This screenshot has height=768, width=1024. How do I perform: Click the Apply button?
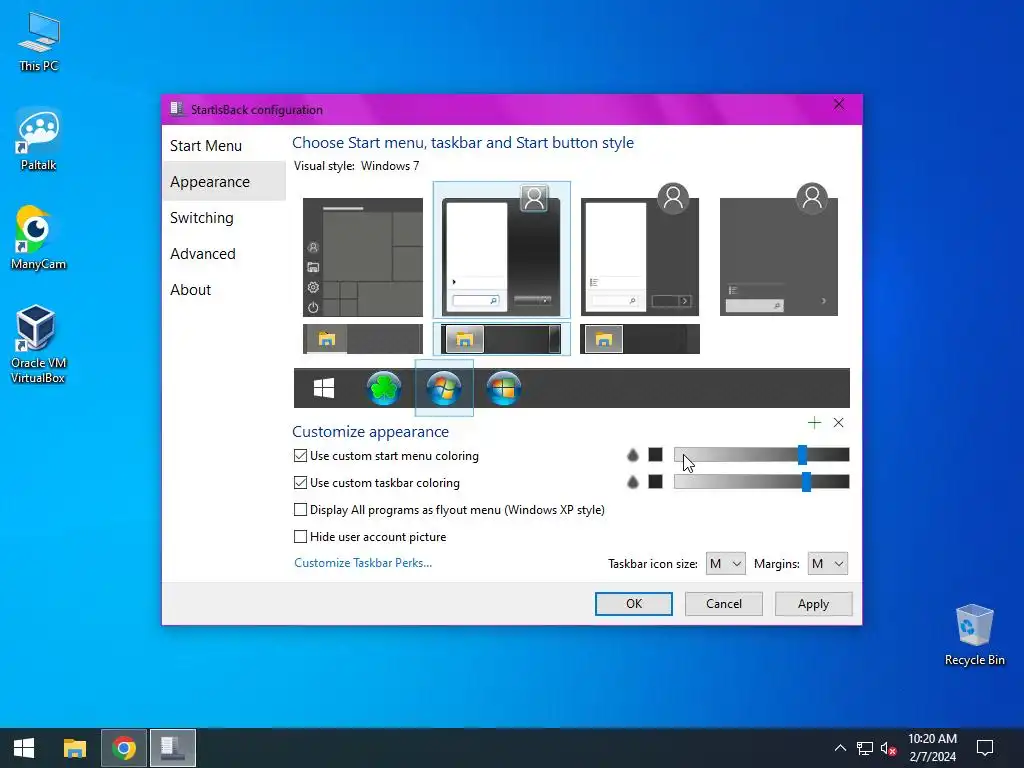tap(813, 604)
